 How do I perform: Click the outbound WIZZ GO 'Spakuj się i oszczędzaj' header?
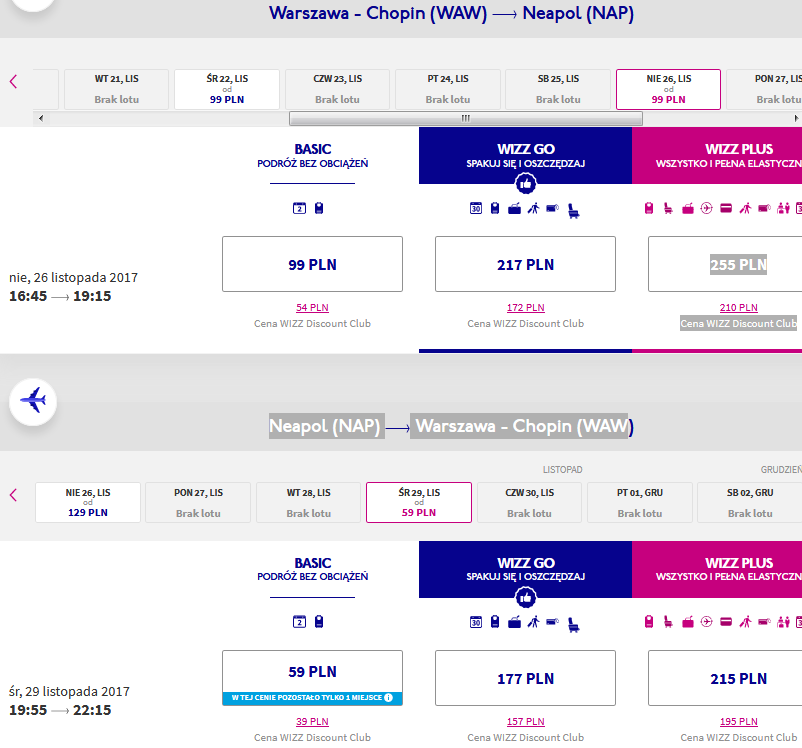[525, 156]
